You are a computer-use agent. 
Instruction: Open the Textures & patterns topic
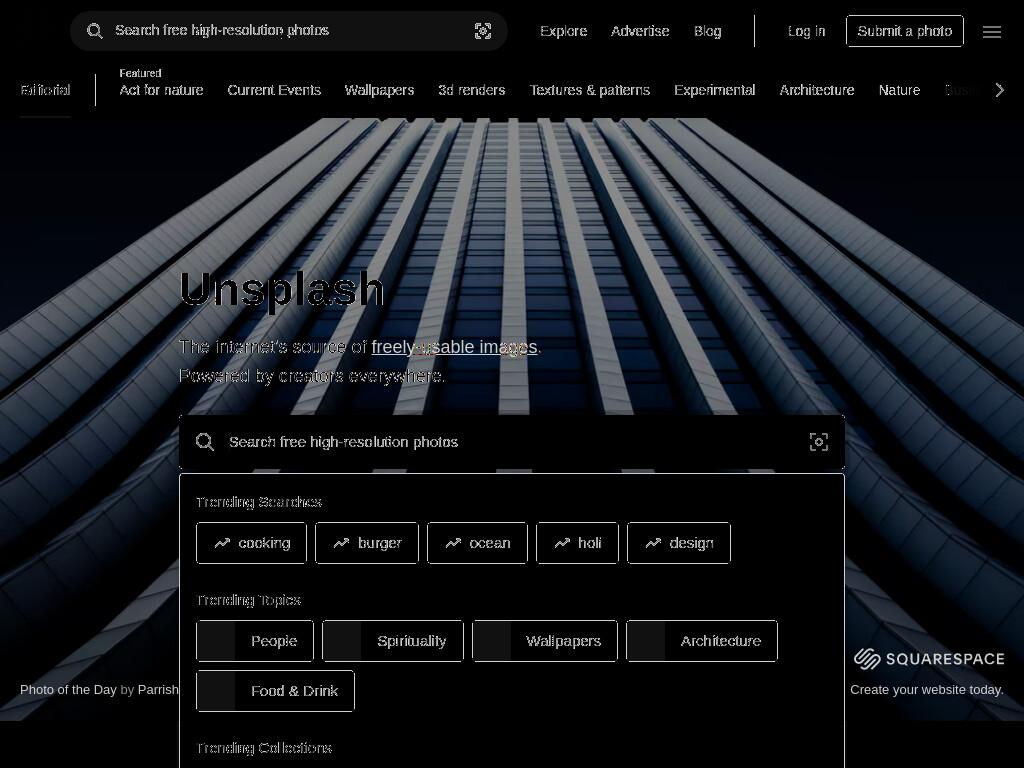point(590,90)
